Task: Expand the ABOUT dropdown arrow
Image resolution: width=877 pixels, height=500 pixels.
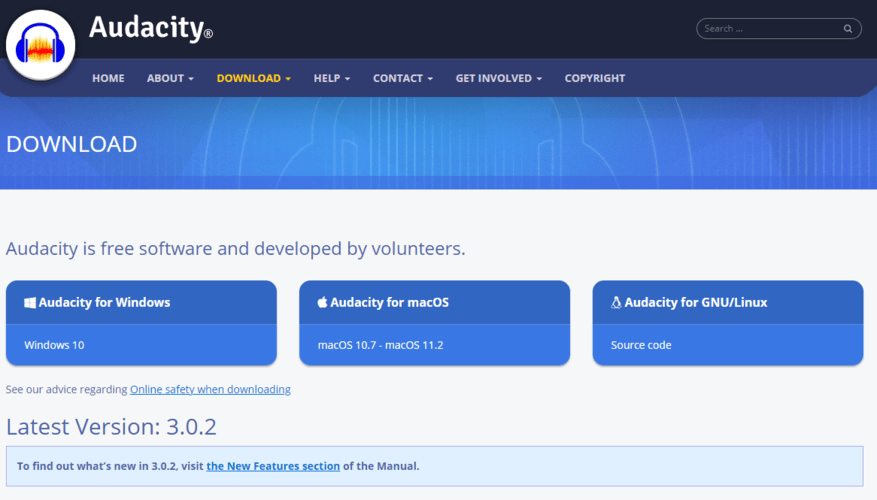Action: pyautogui.click(x=191, y=79)
